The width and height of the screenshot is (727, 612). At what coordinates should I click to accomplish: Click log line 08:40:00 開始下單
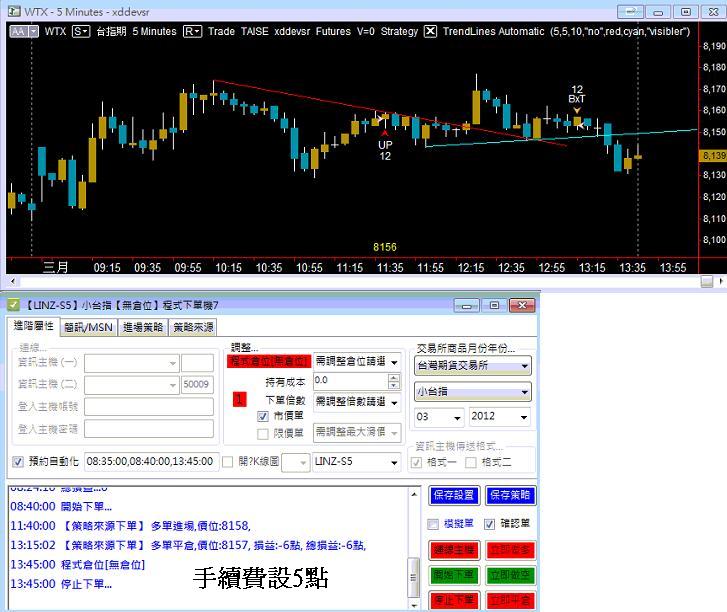[61, 506]
